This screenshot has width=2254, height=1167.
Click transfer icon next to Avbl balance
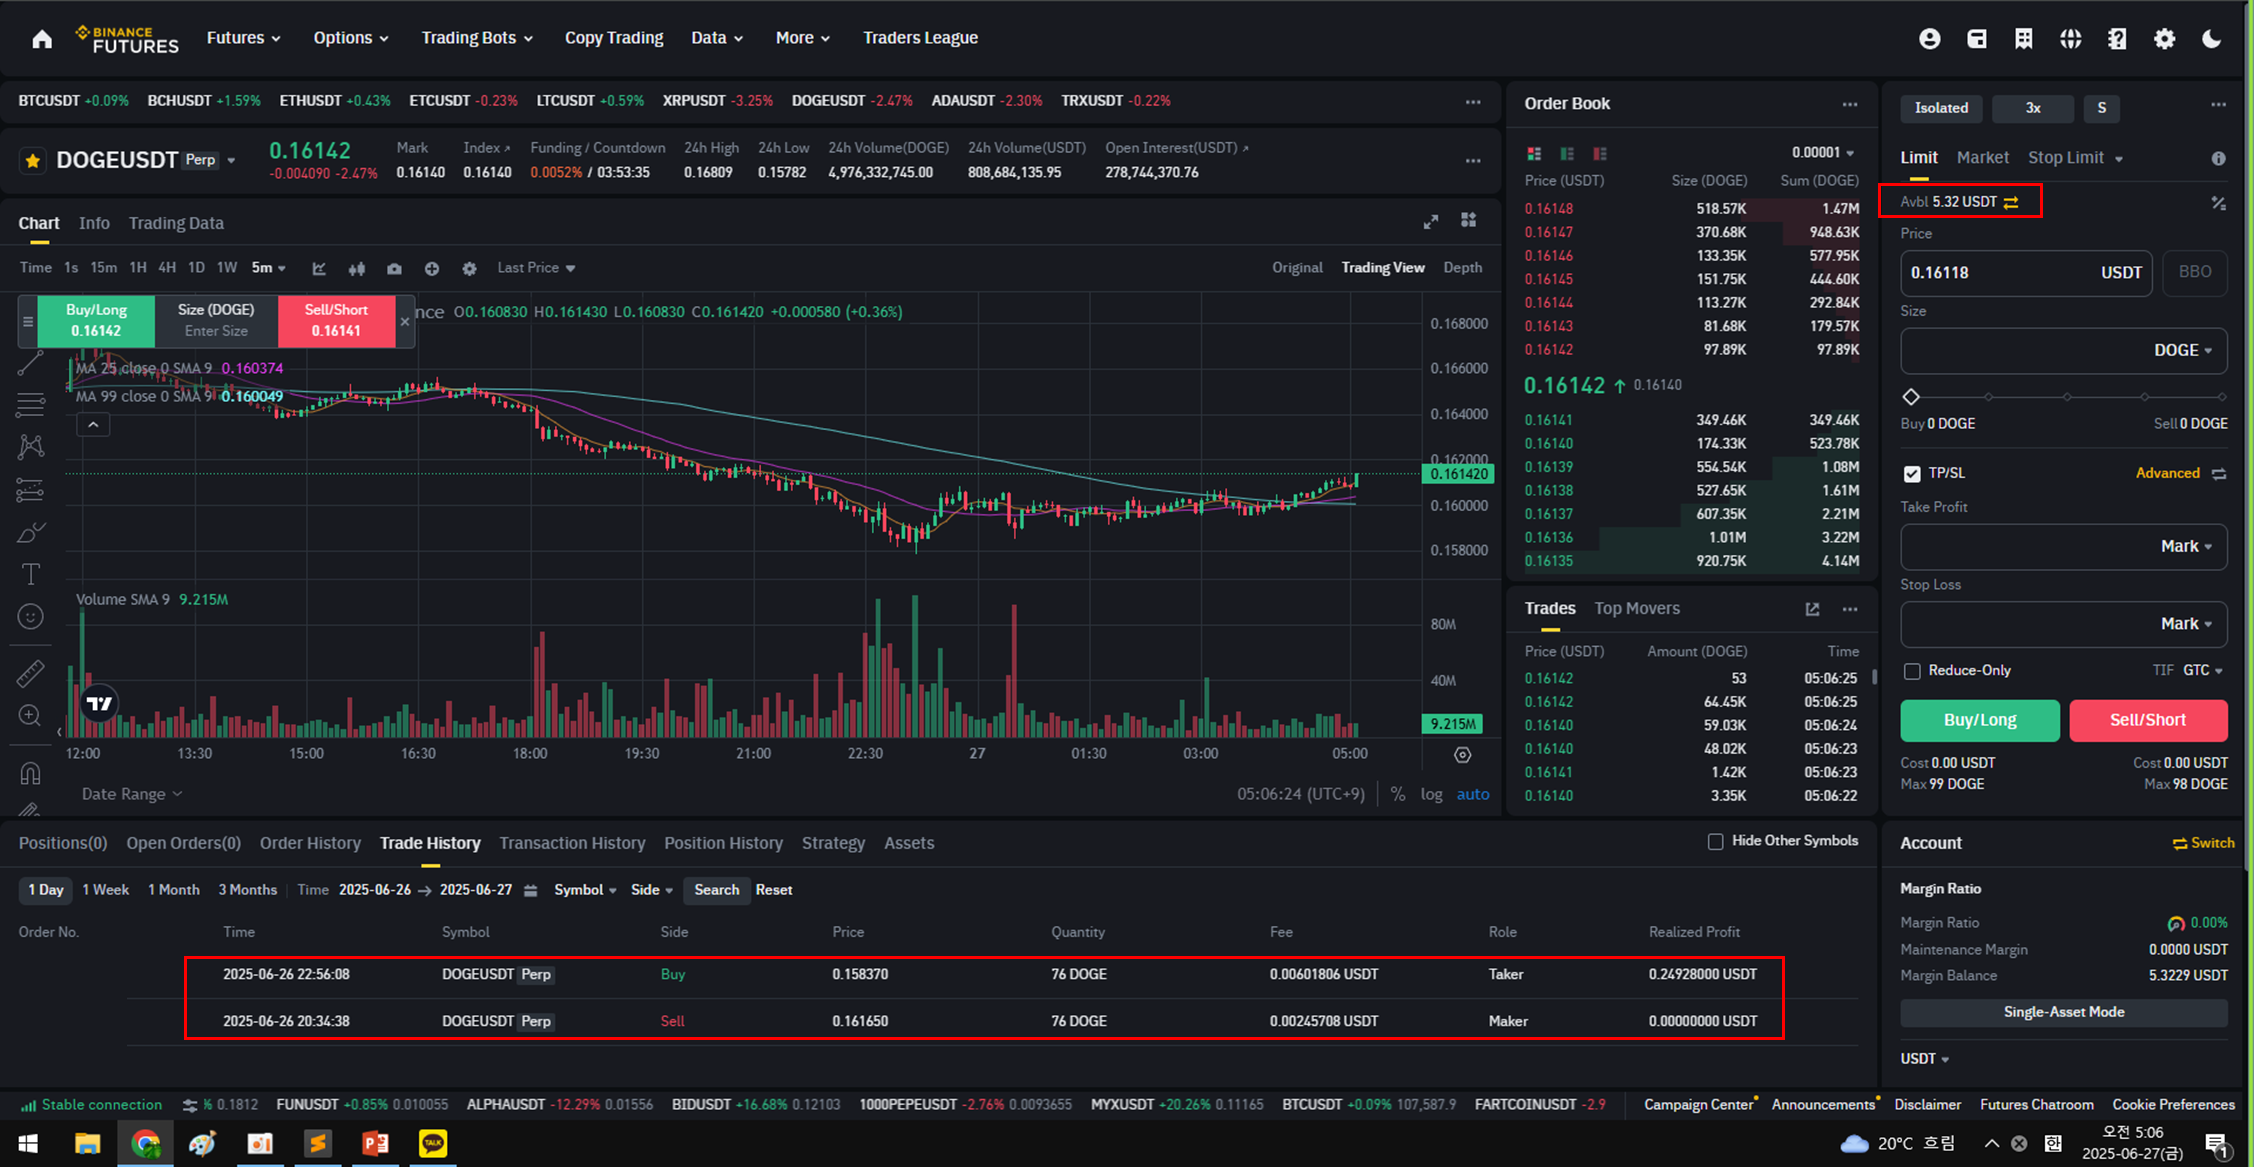2012,202
